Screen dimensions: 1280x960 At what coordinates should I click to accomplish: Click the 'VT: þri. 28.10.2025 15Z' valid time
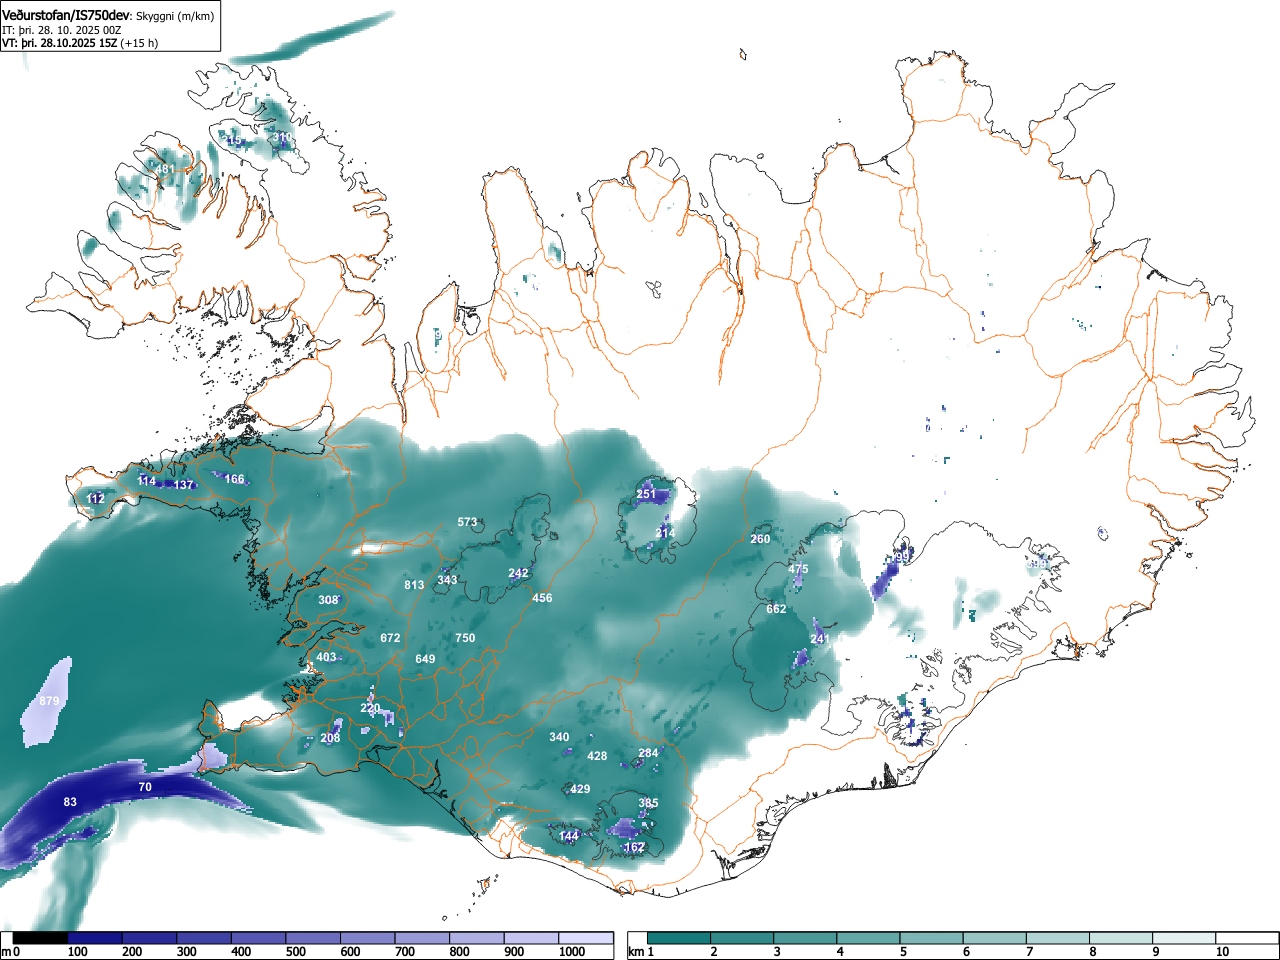pyautogui.click(x=59, y=43)
